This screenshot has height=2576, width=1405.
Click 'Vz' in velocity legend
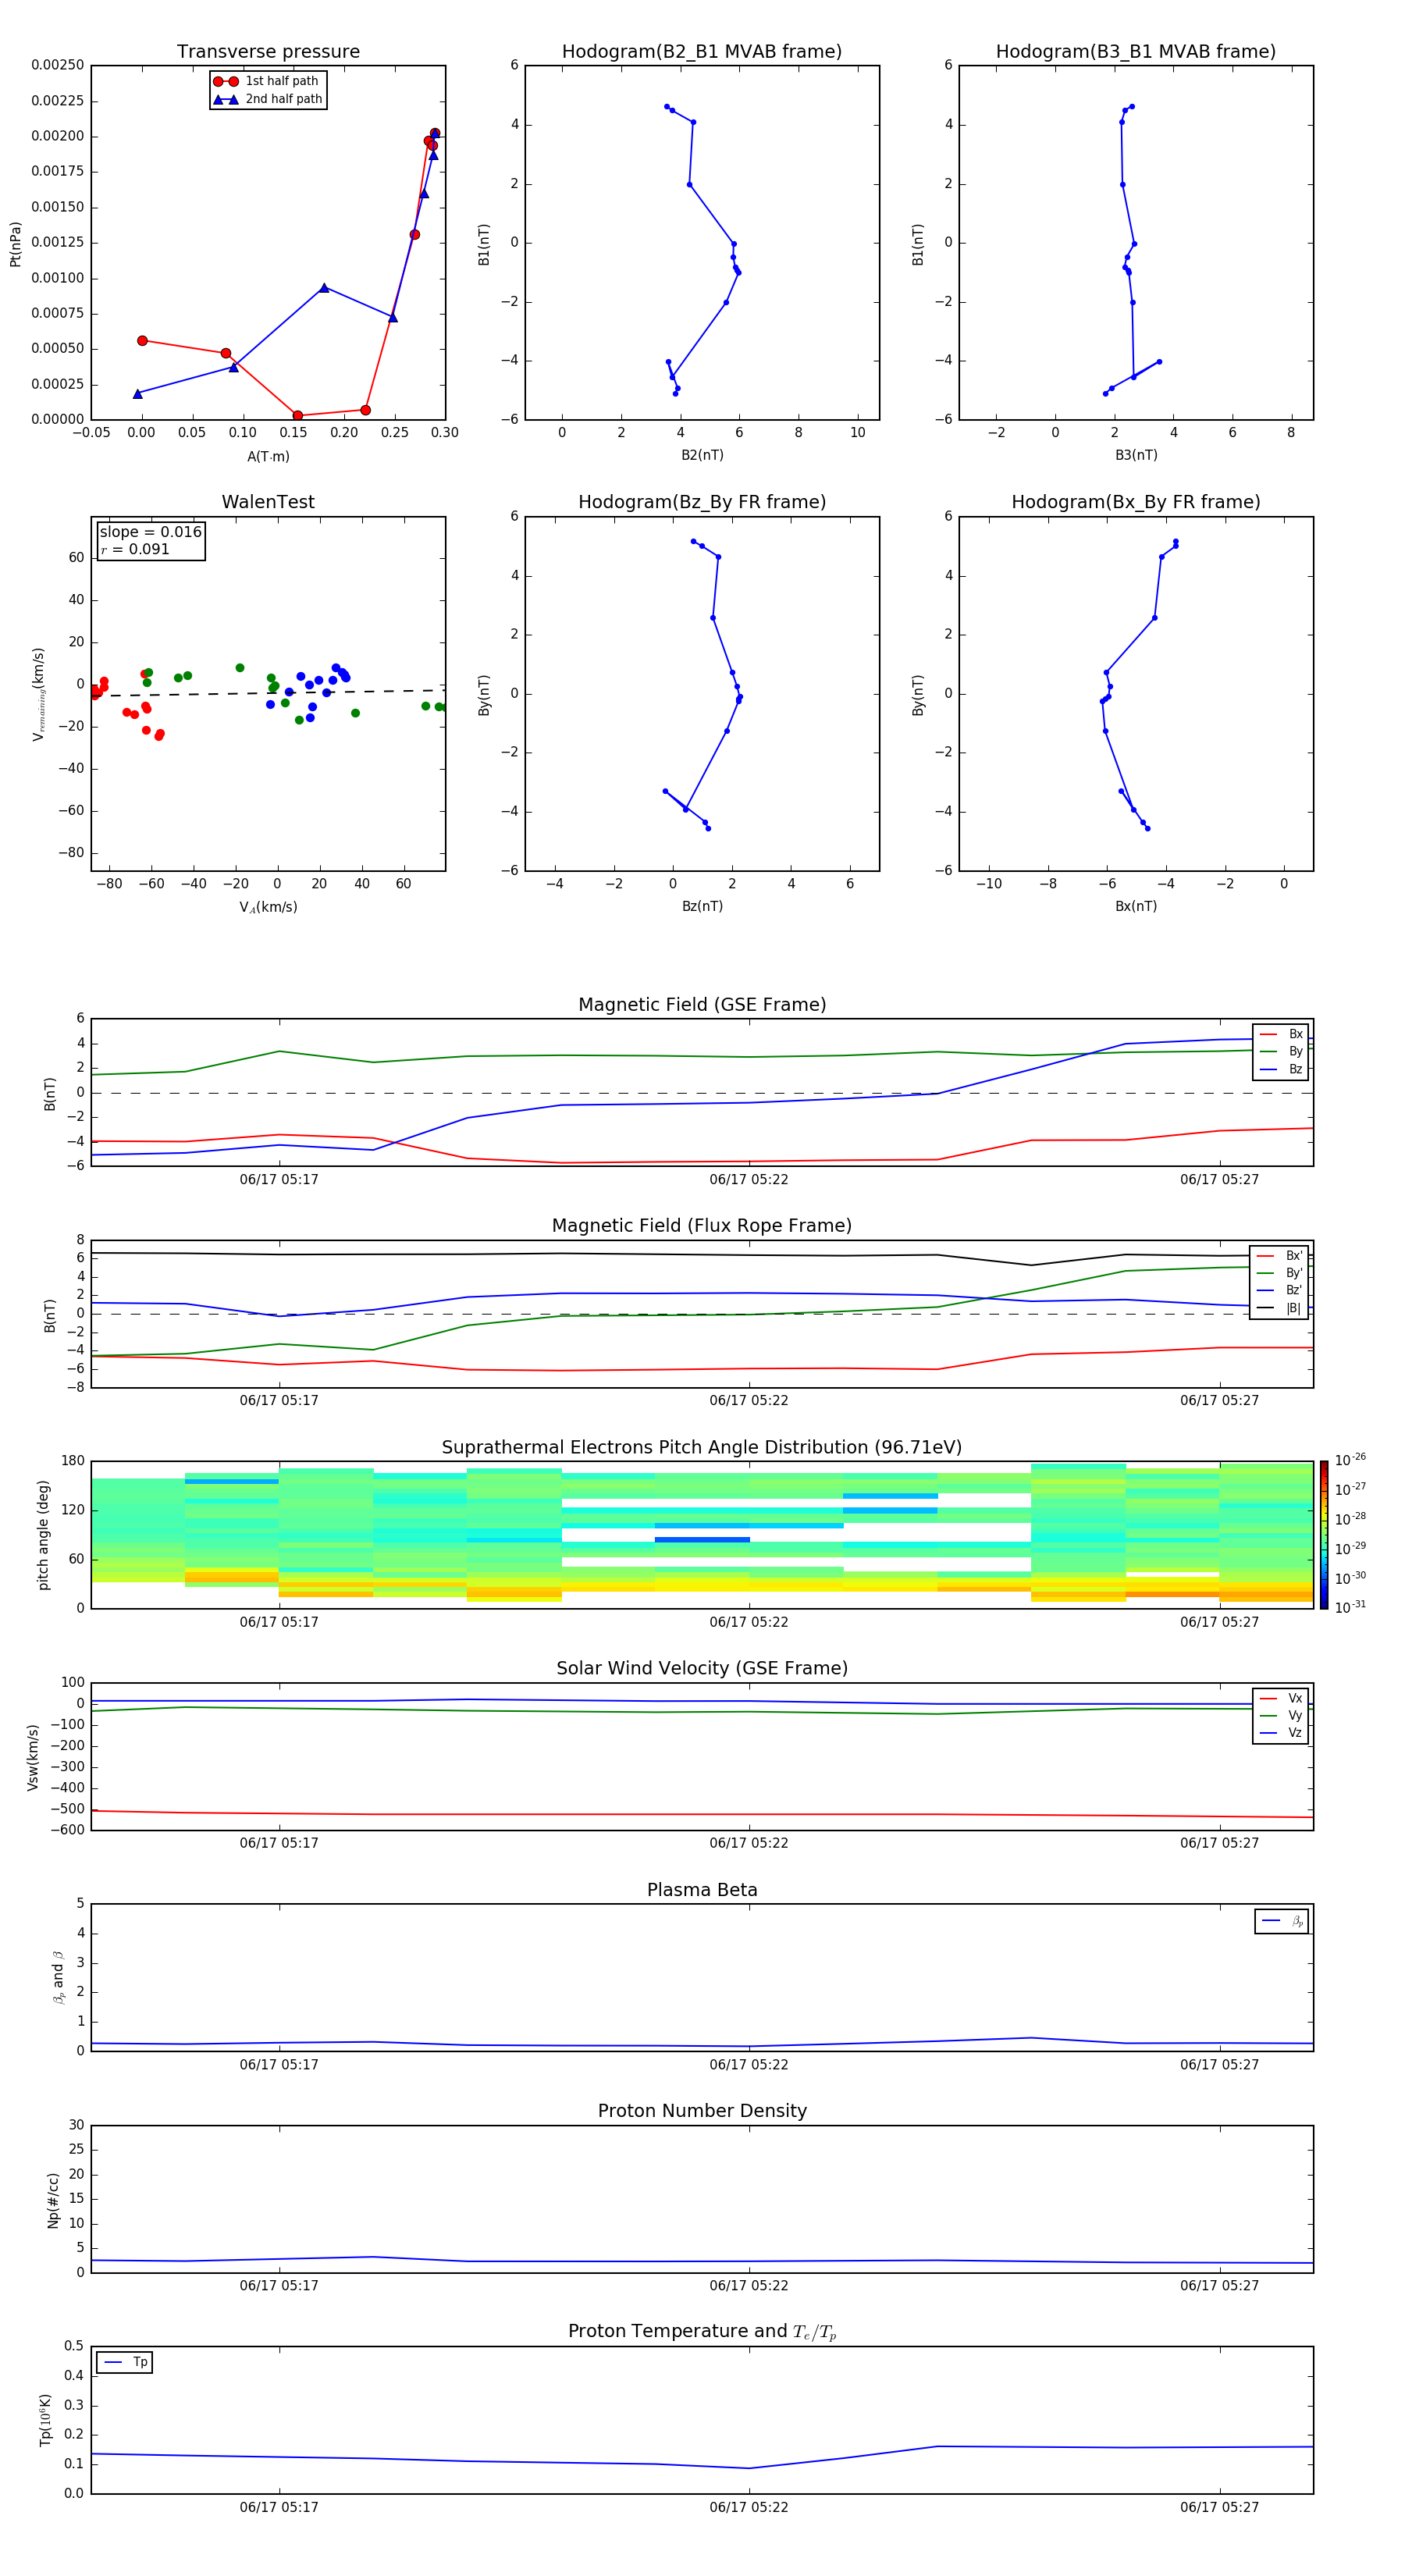click(1294, 1733)
